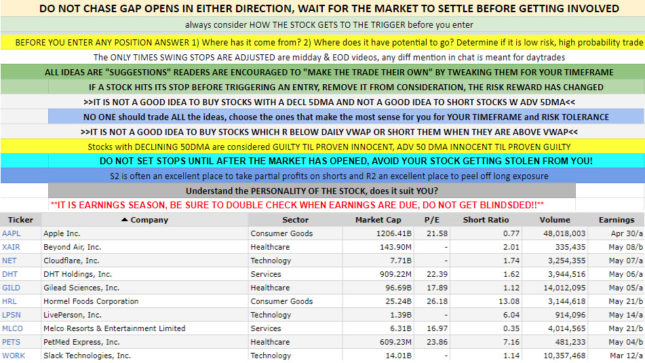The height and width of the screenshot is (363, 645).
Task: Select the GILD ticker link
Action: pyautogui.click(x=11, y=288)
